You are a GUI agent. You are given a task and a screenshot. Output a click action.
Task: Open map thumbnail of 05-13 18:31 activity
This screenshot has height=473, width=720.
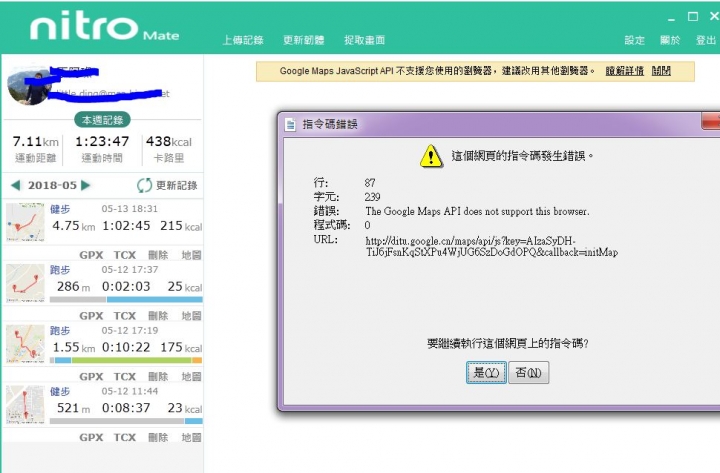point(25,222)
